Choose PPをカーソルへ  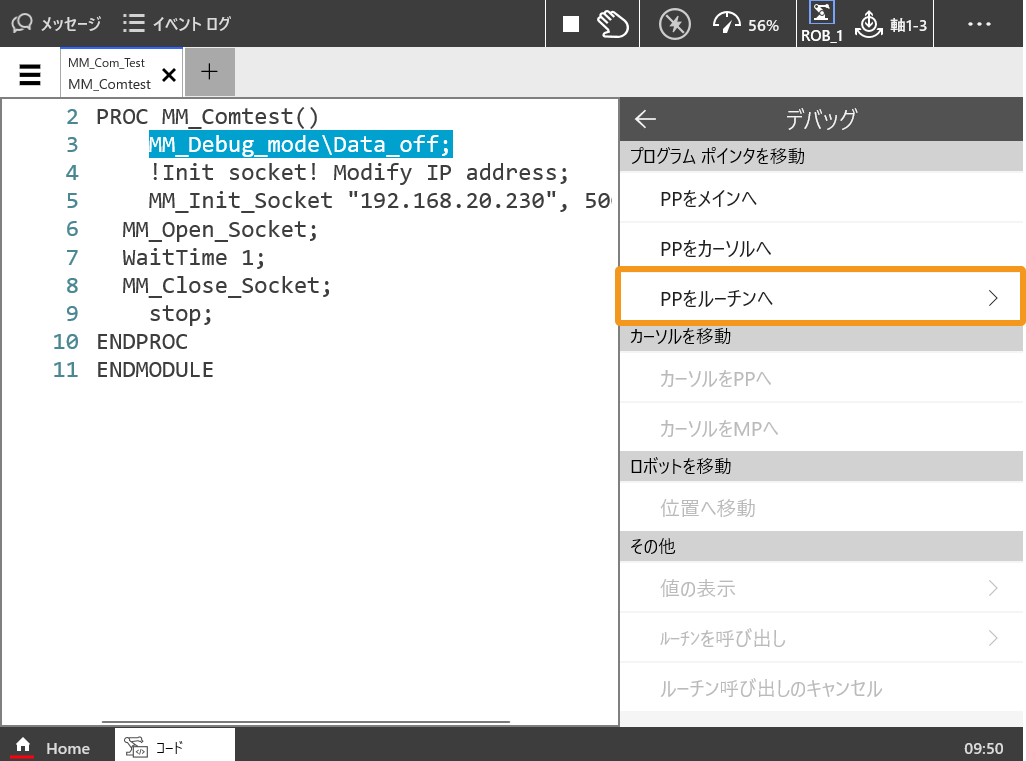coord(821,249)
